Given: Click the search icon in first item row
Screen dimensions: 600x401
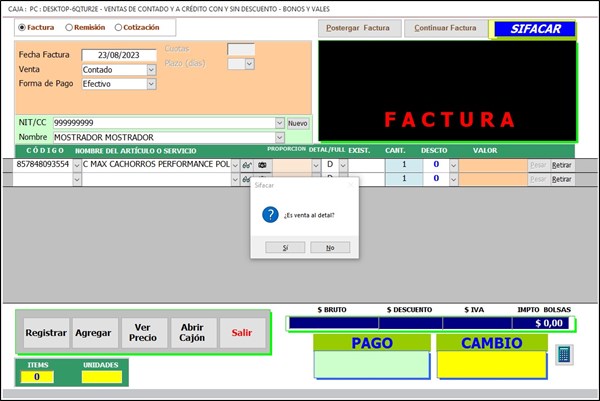Looking at the screenshot, I should pyautogui.click(x=247, y=164).
